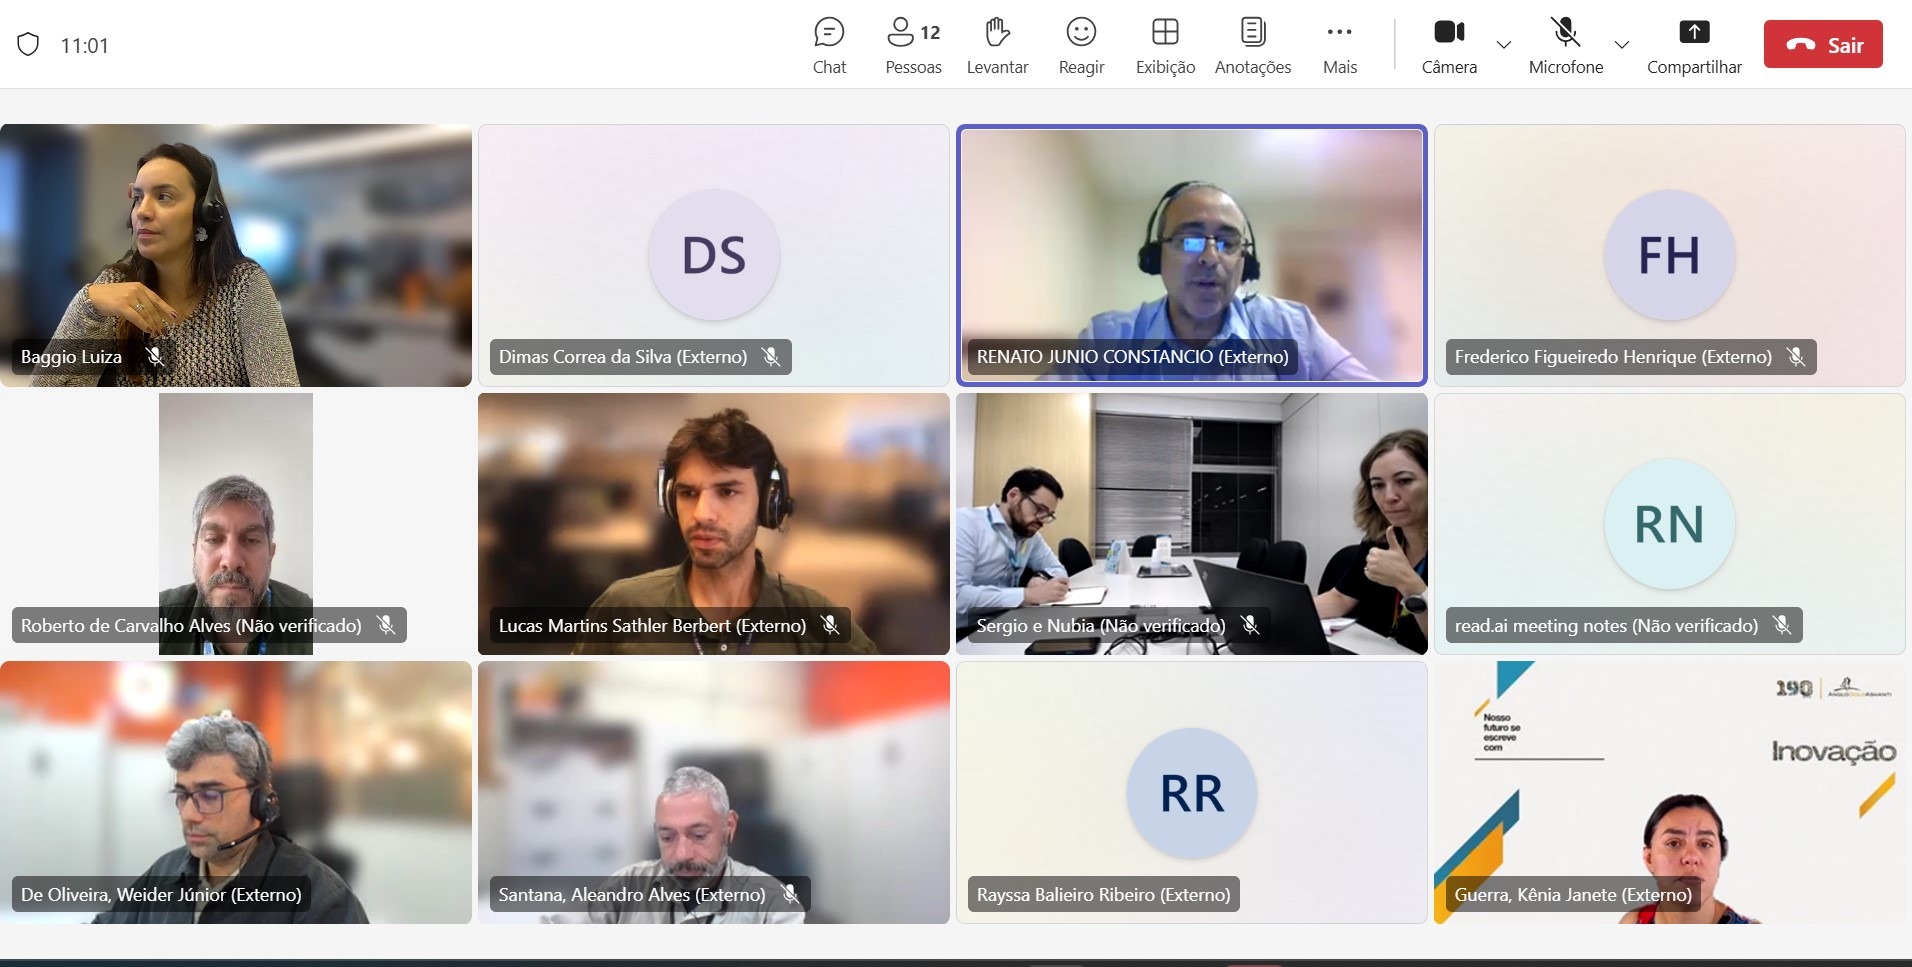
Task: Leave the meeting with Sair button
Action: 1823,45
